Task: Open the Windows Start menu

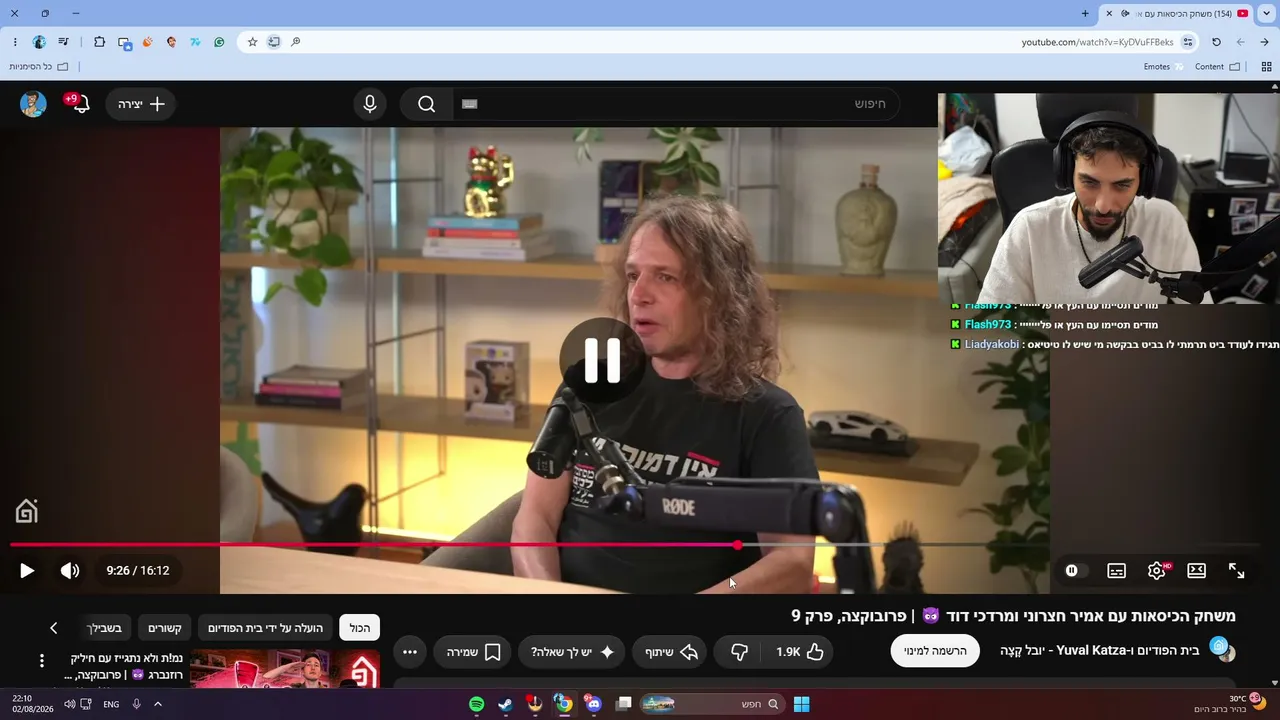Action: [801, 704]
